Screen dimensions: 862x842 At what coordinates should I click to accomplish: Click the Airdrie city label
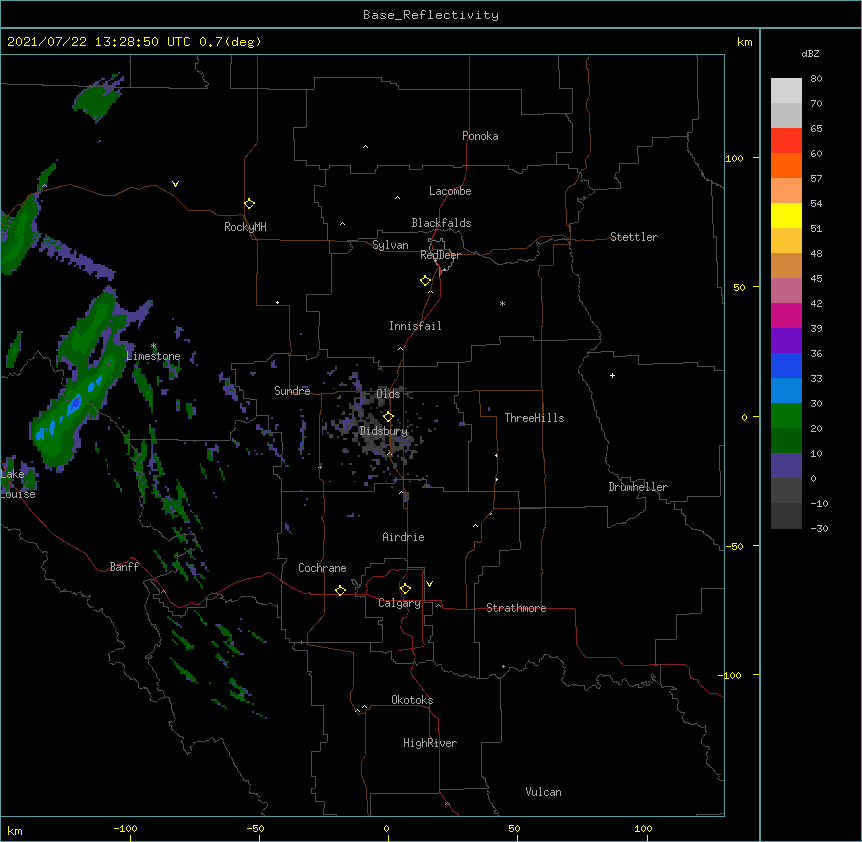(404, 537)
